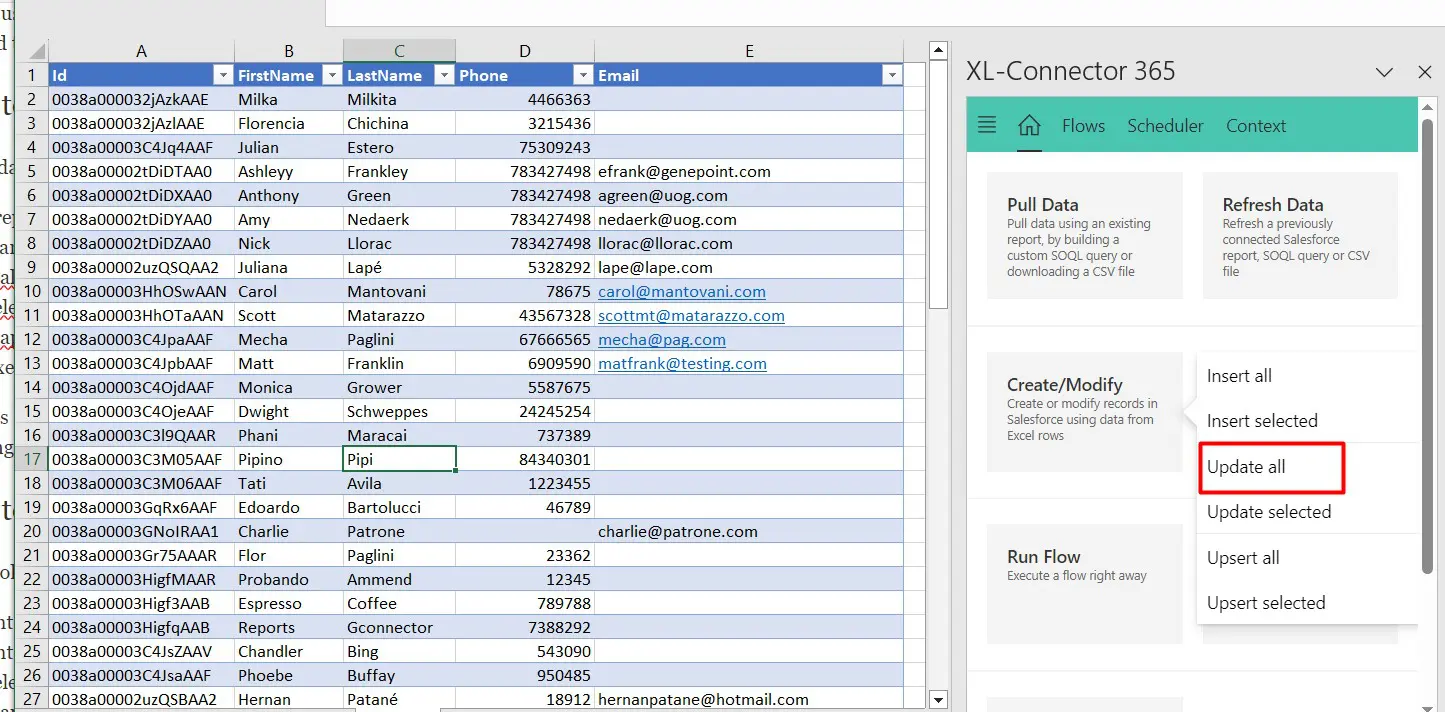Image resolution: width=1445 pixels, height=712 pixels.
Task: Switch to the Flows tab
Action: (x=1083, y=126)
